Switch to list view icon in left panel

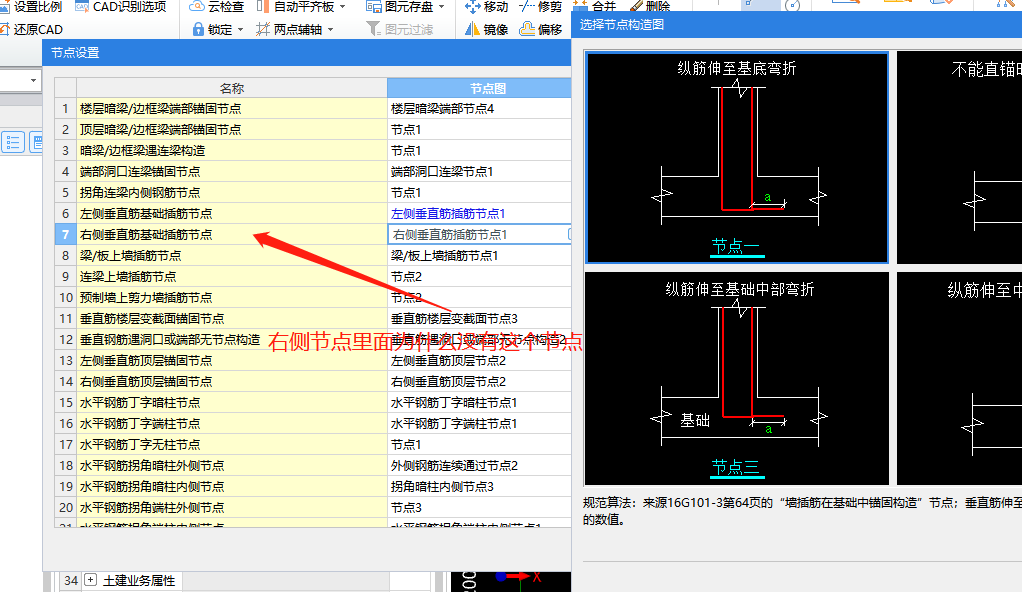coord(13,142)
